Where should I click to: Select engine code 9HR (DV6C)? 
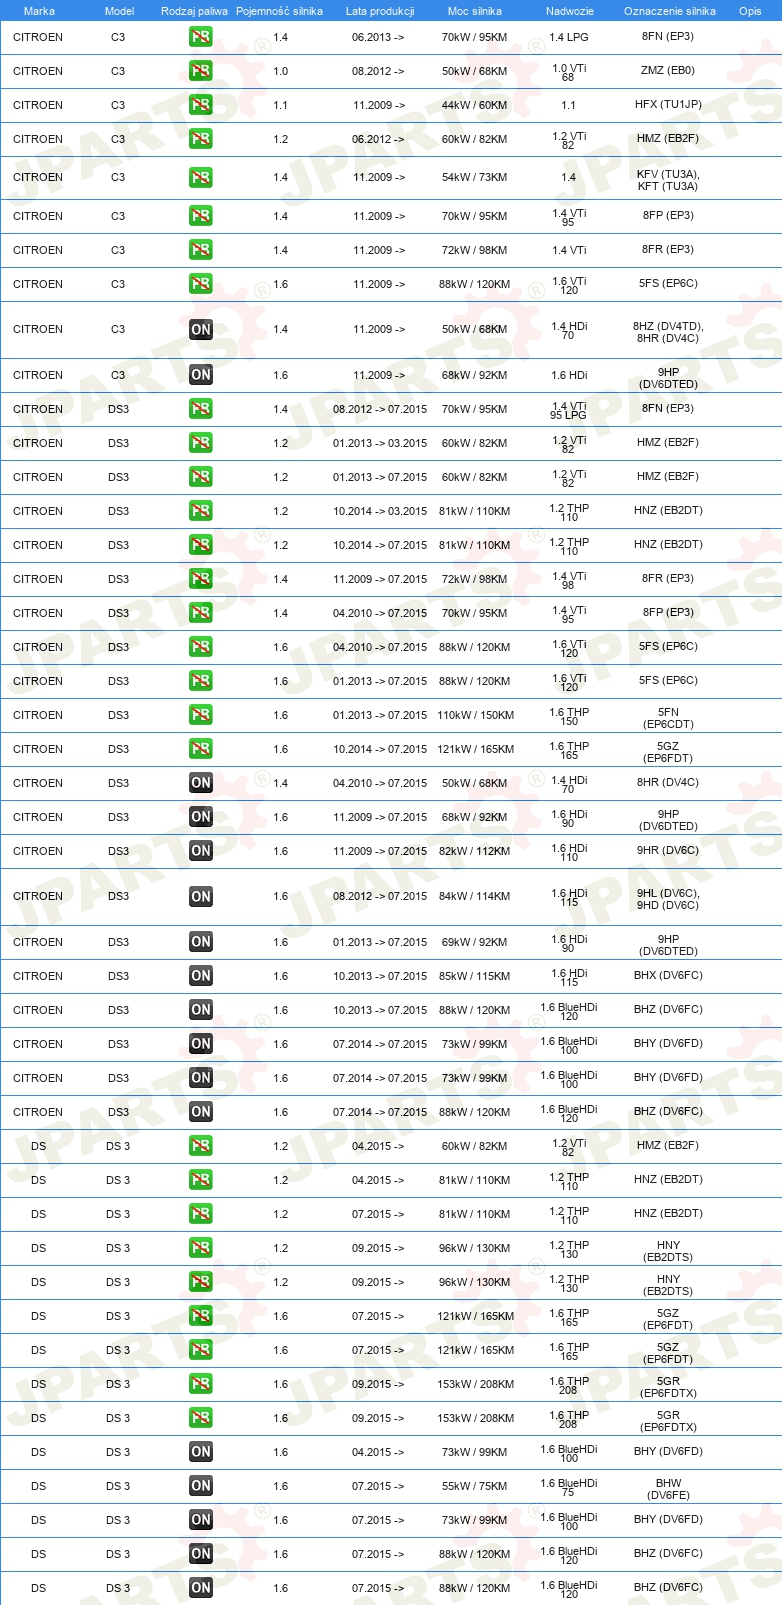[x=668, y=850]
